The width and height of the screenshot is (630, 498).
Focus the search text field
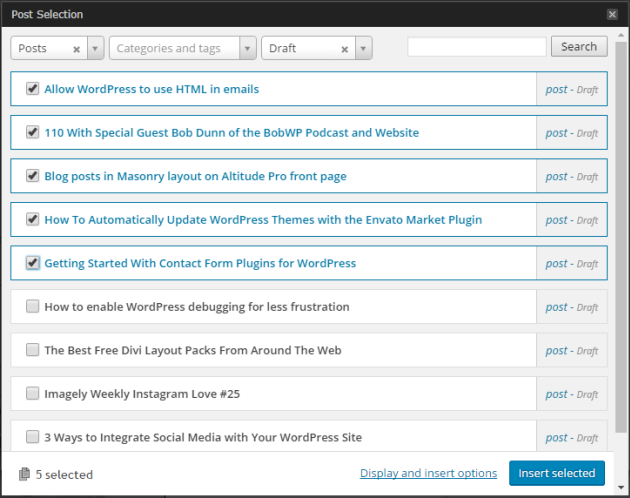(x=477, y=47)
